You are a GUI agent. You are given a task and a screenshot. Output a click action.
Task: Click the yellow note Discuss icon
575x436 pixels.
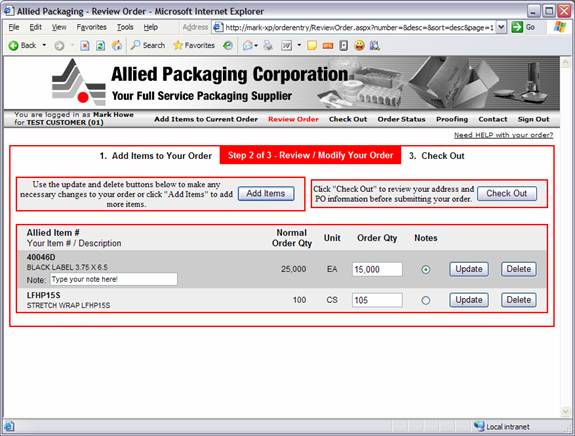click(x=312, y=45)
